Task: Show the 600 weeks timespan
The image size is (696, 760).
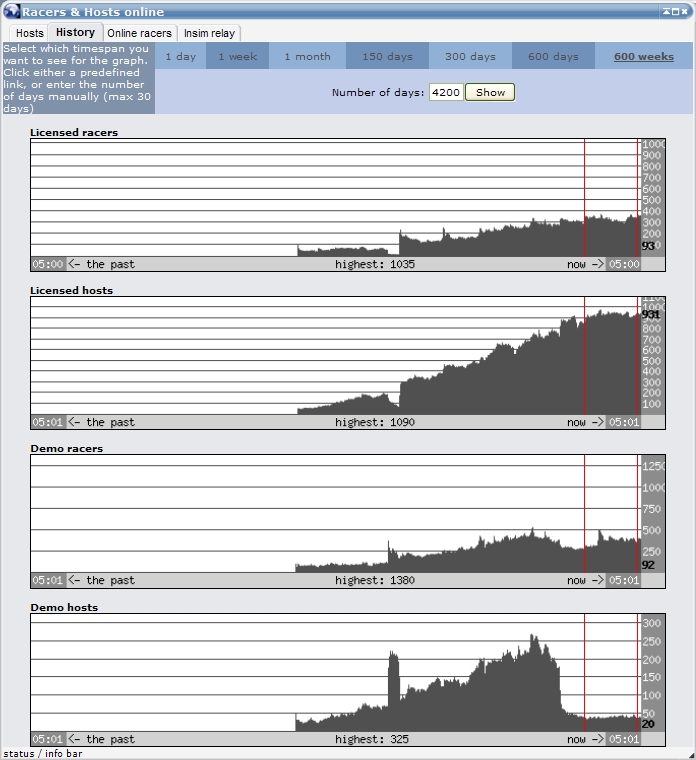Action: [x=644, y=56]
